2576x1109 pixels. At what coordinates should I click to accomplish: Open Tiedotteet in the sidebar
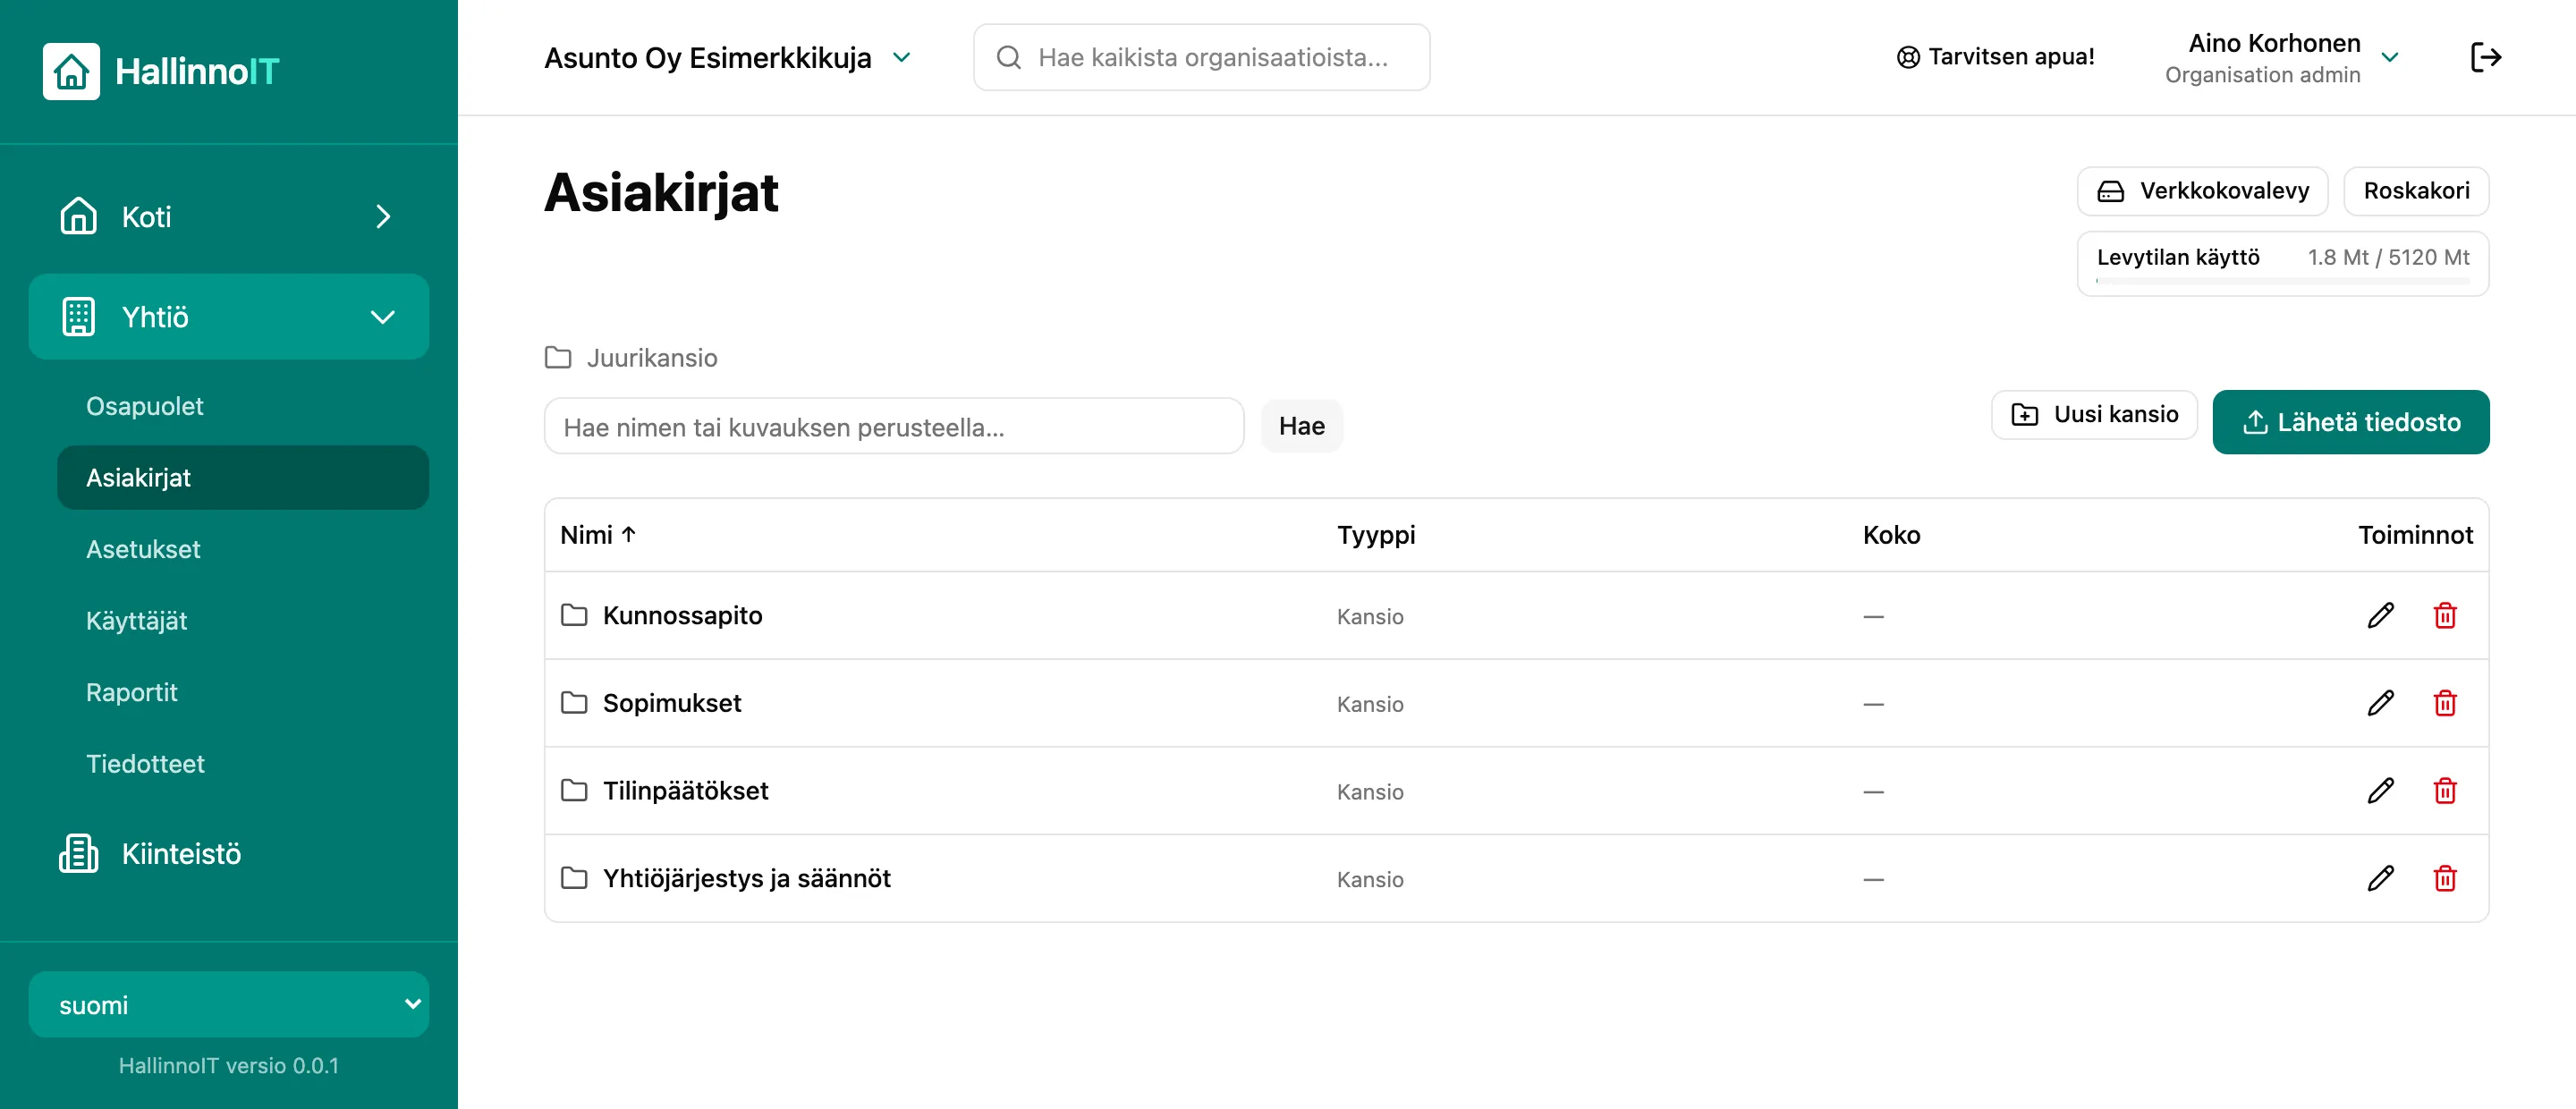coord(145,763)
